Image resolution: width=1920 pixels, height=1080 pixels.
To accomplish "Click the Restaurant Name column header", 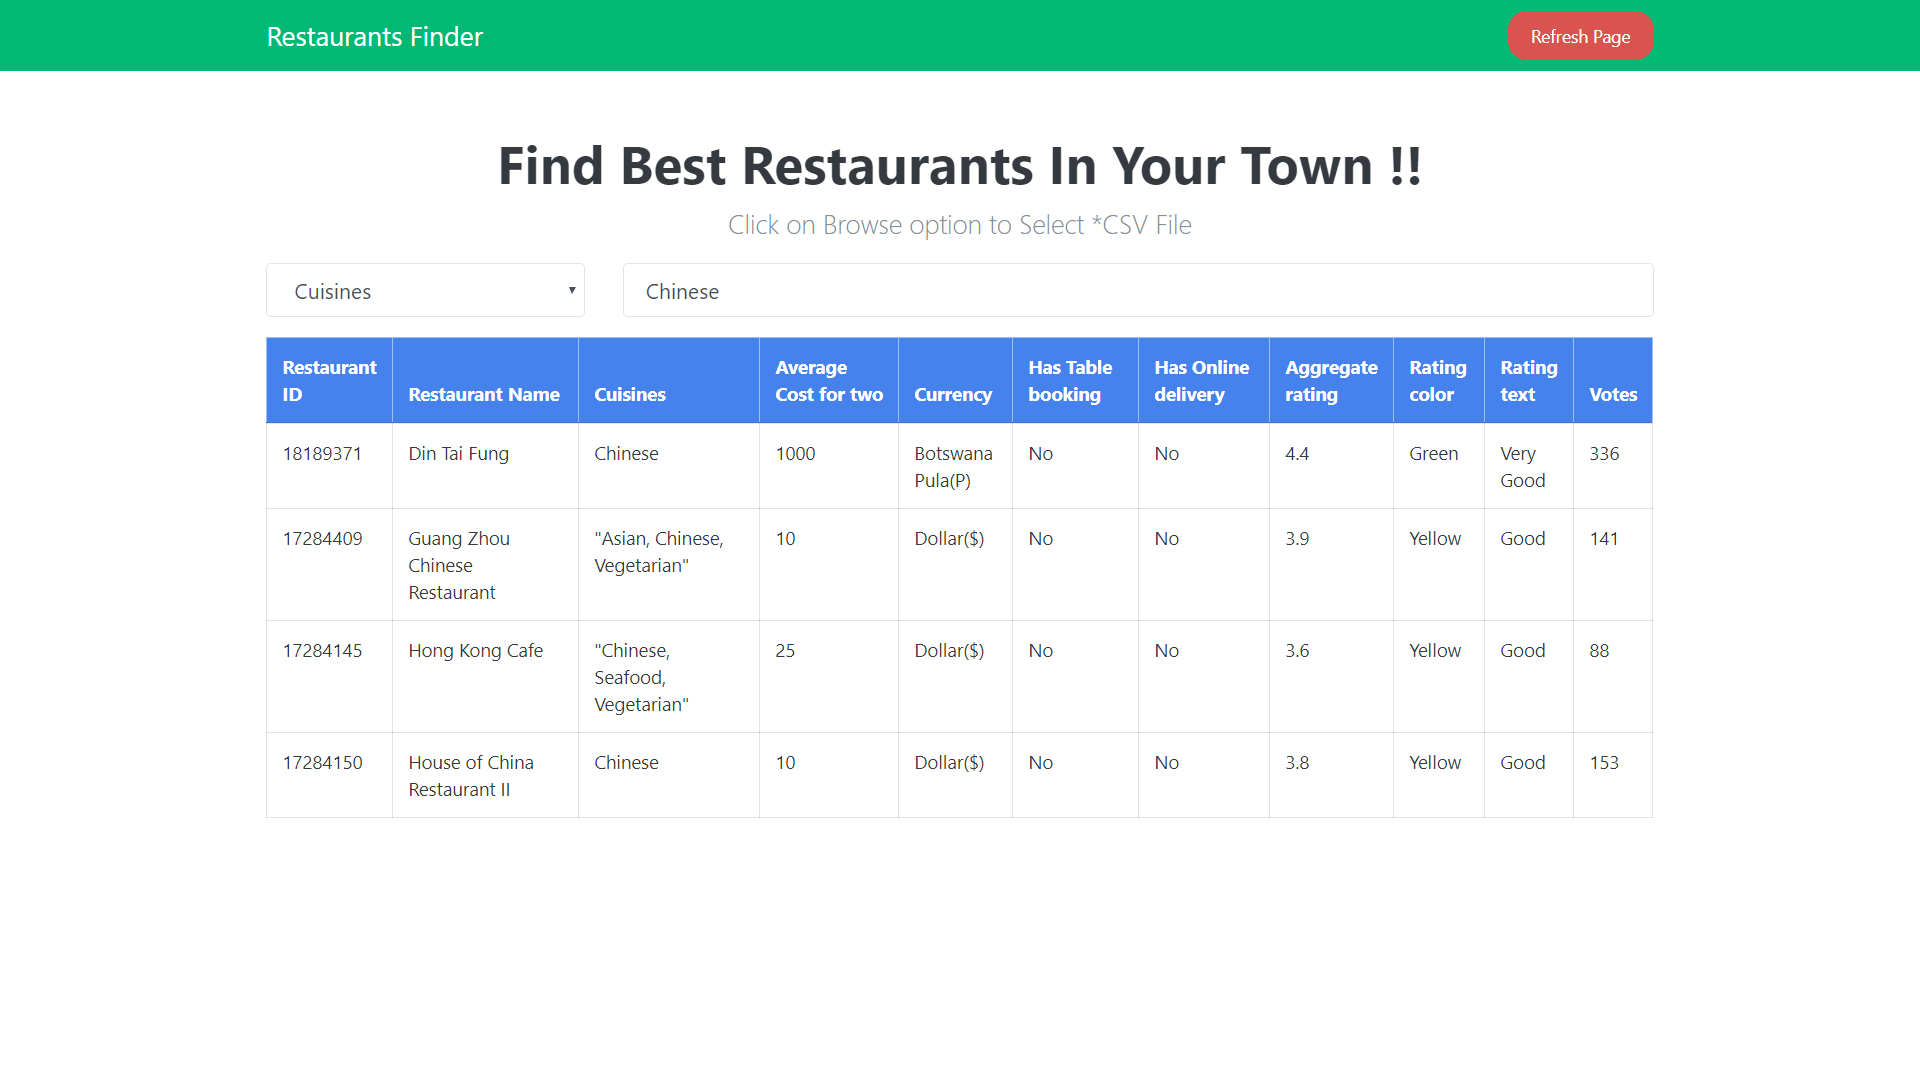I will [x=484, y=394].
